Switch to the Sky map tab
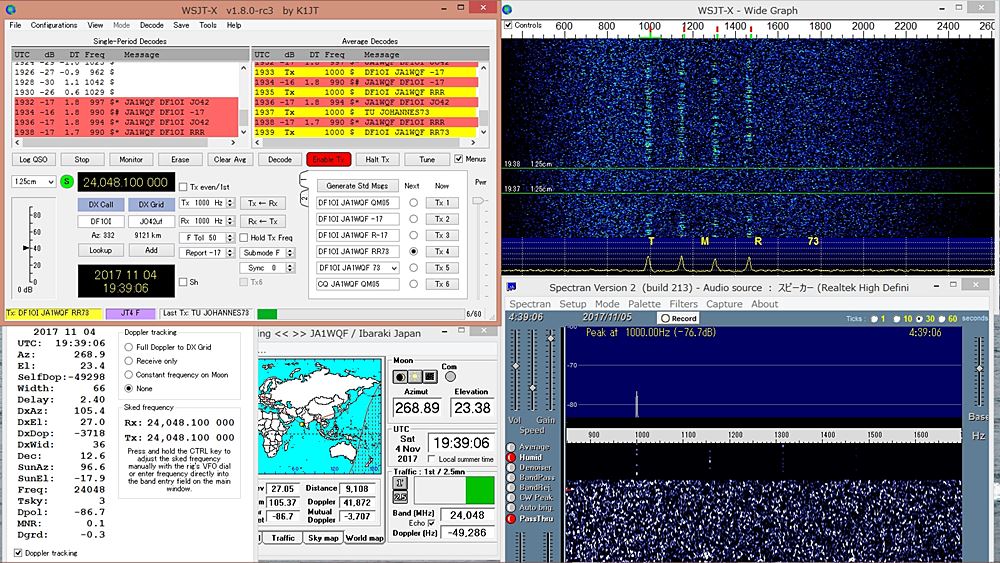This screenshot has width=1000, height=563. (323, 538)
